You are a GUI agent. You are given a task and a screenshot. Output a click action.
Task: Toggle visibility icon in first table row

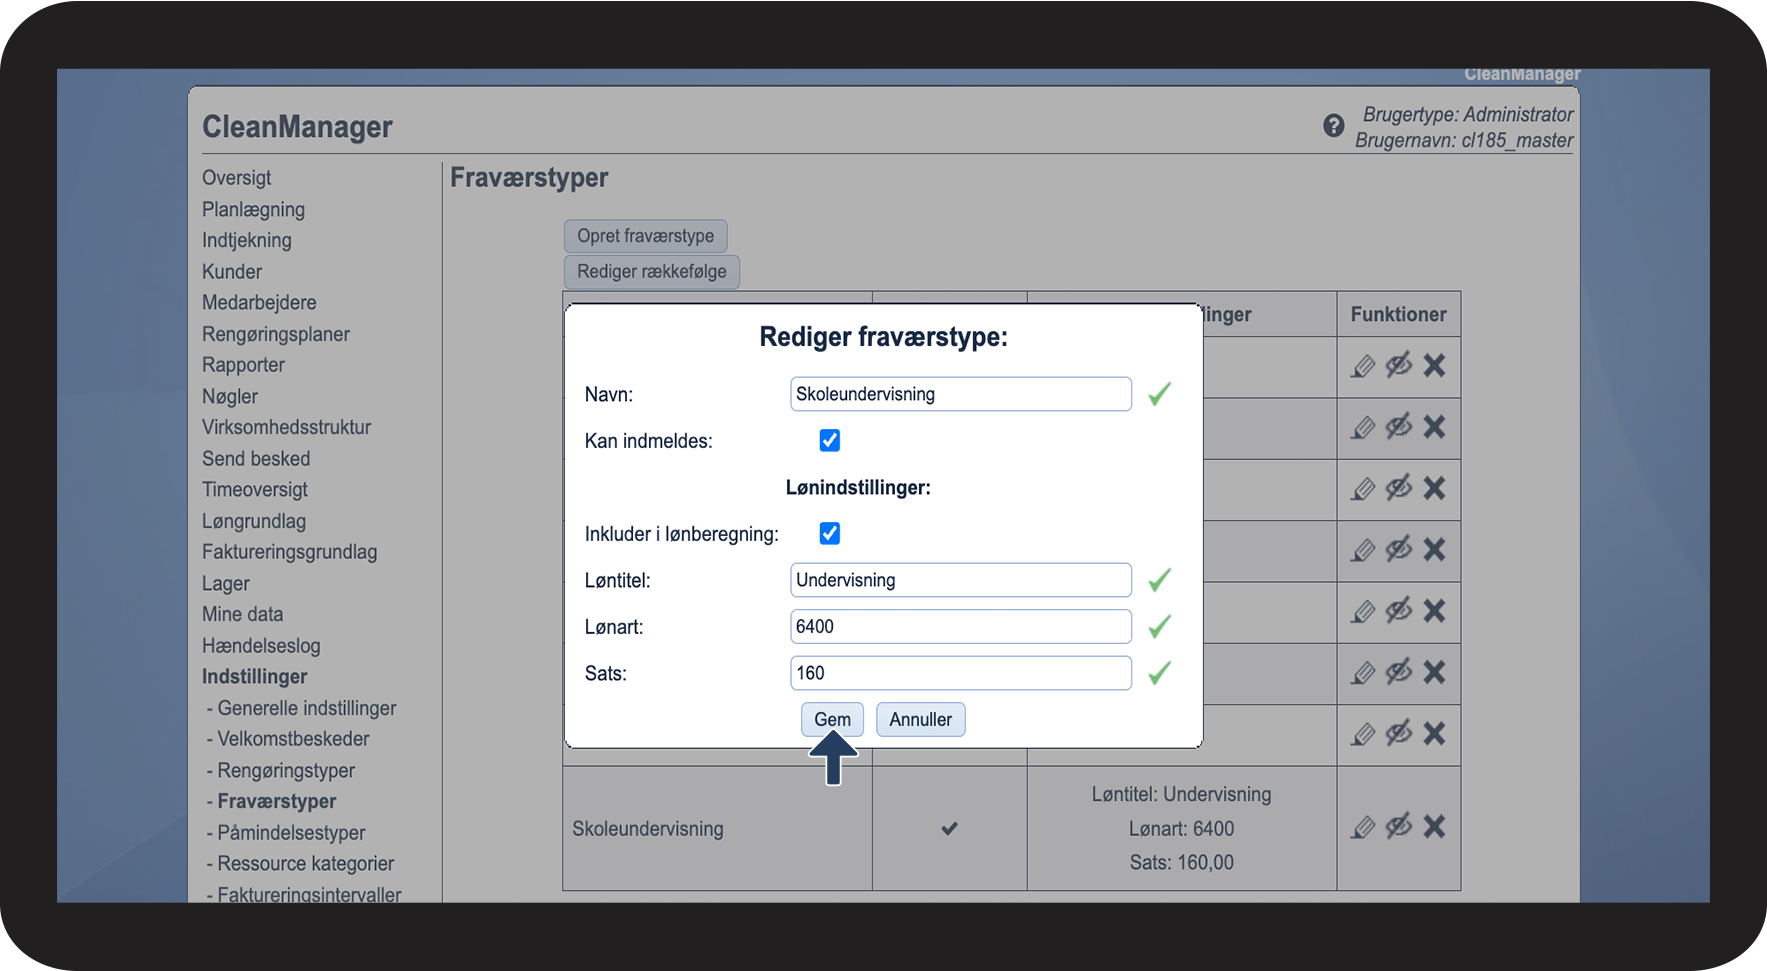[x=1398, y=365]
